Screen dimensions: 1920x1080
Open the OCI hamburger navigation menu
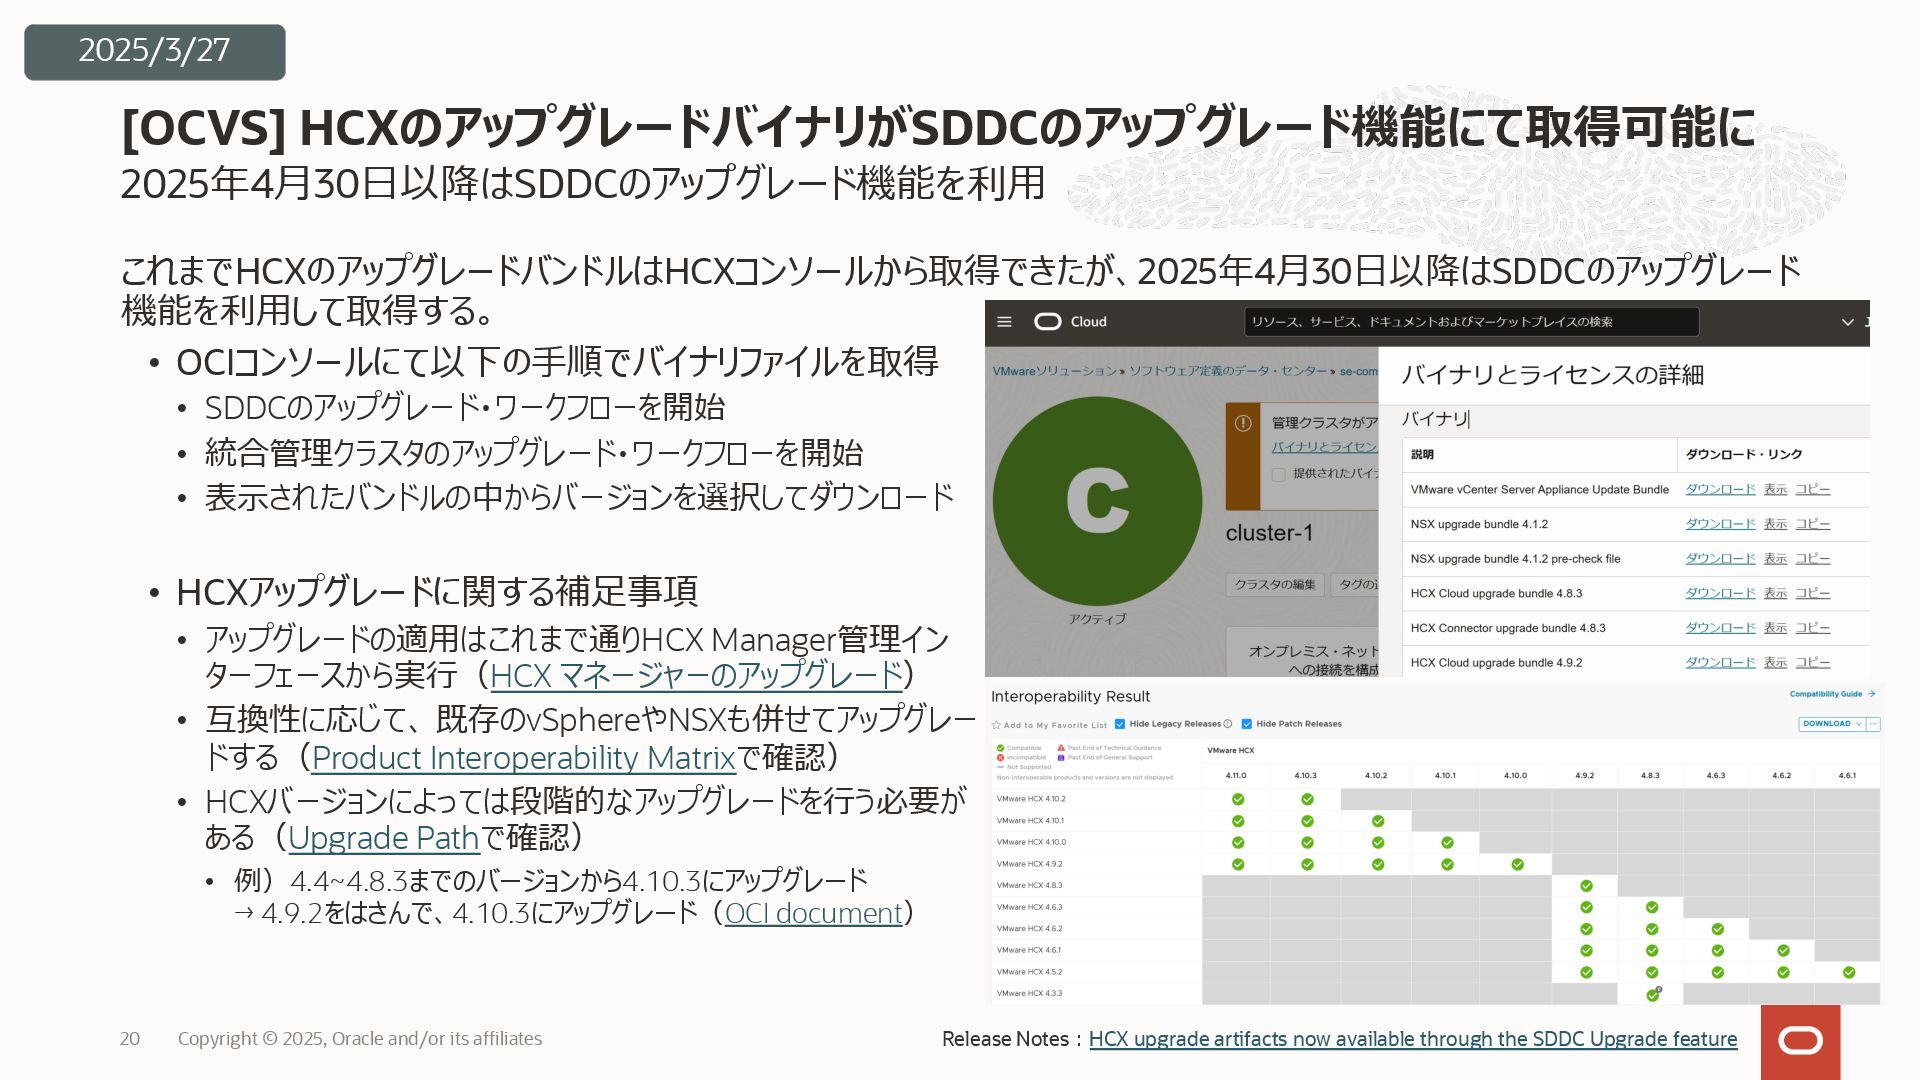coord(1005,322)
